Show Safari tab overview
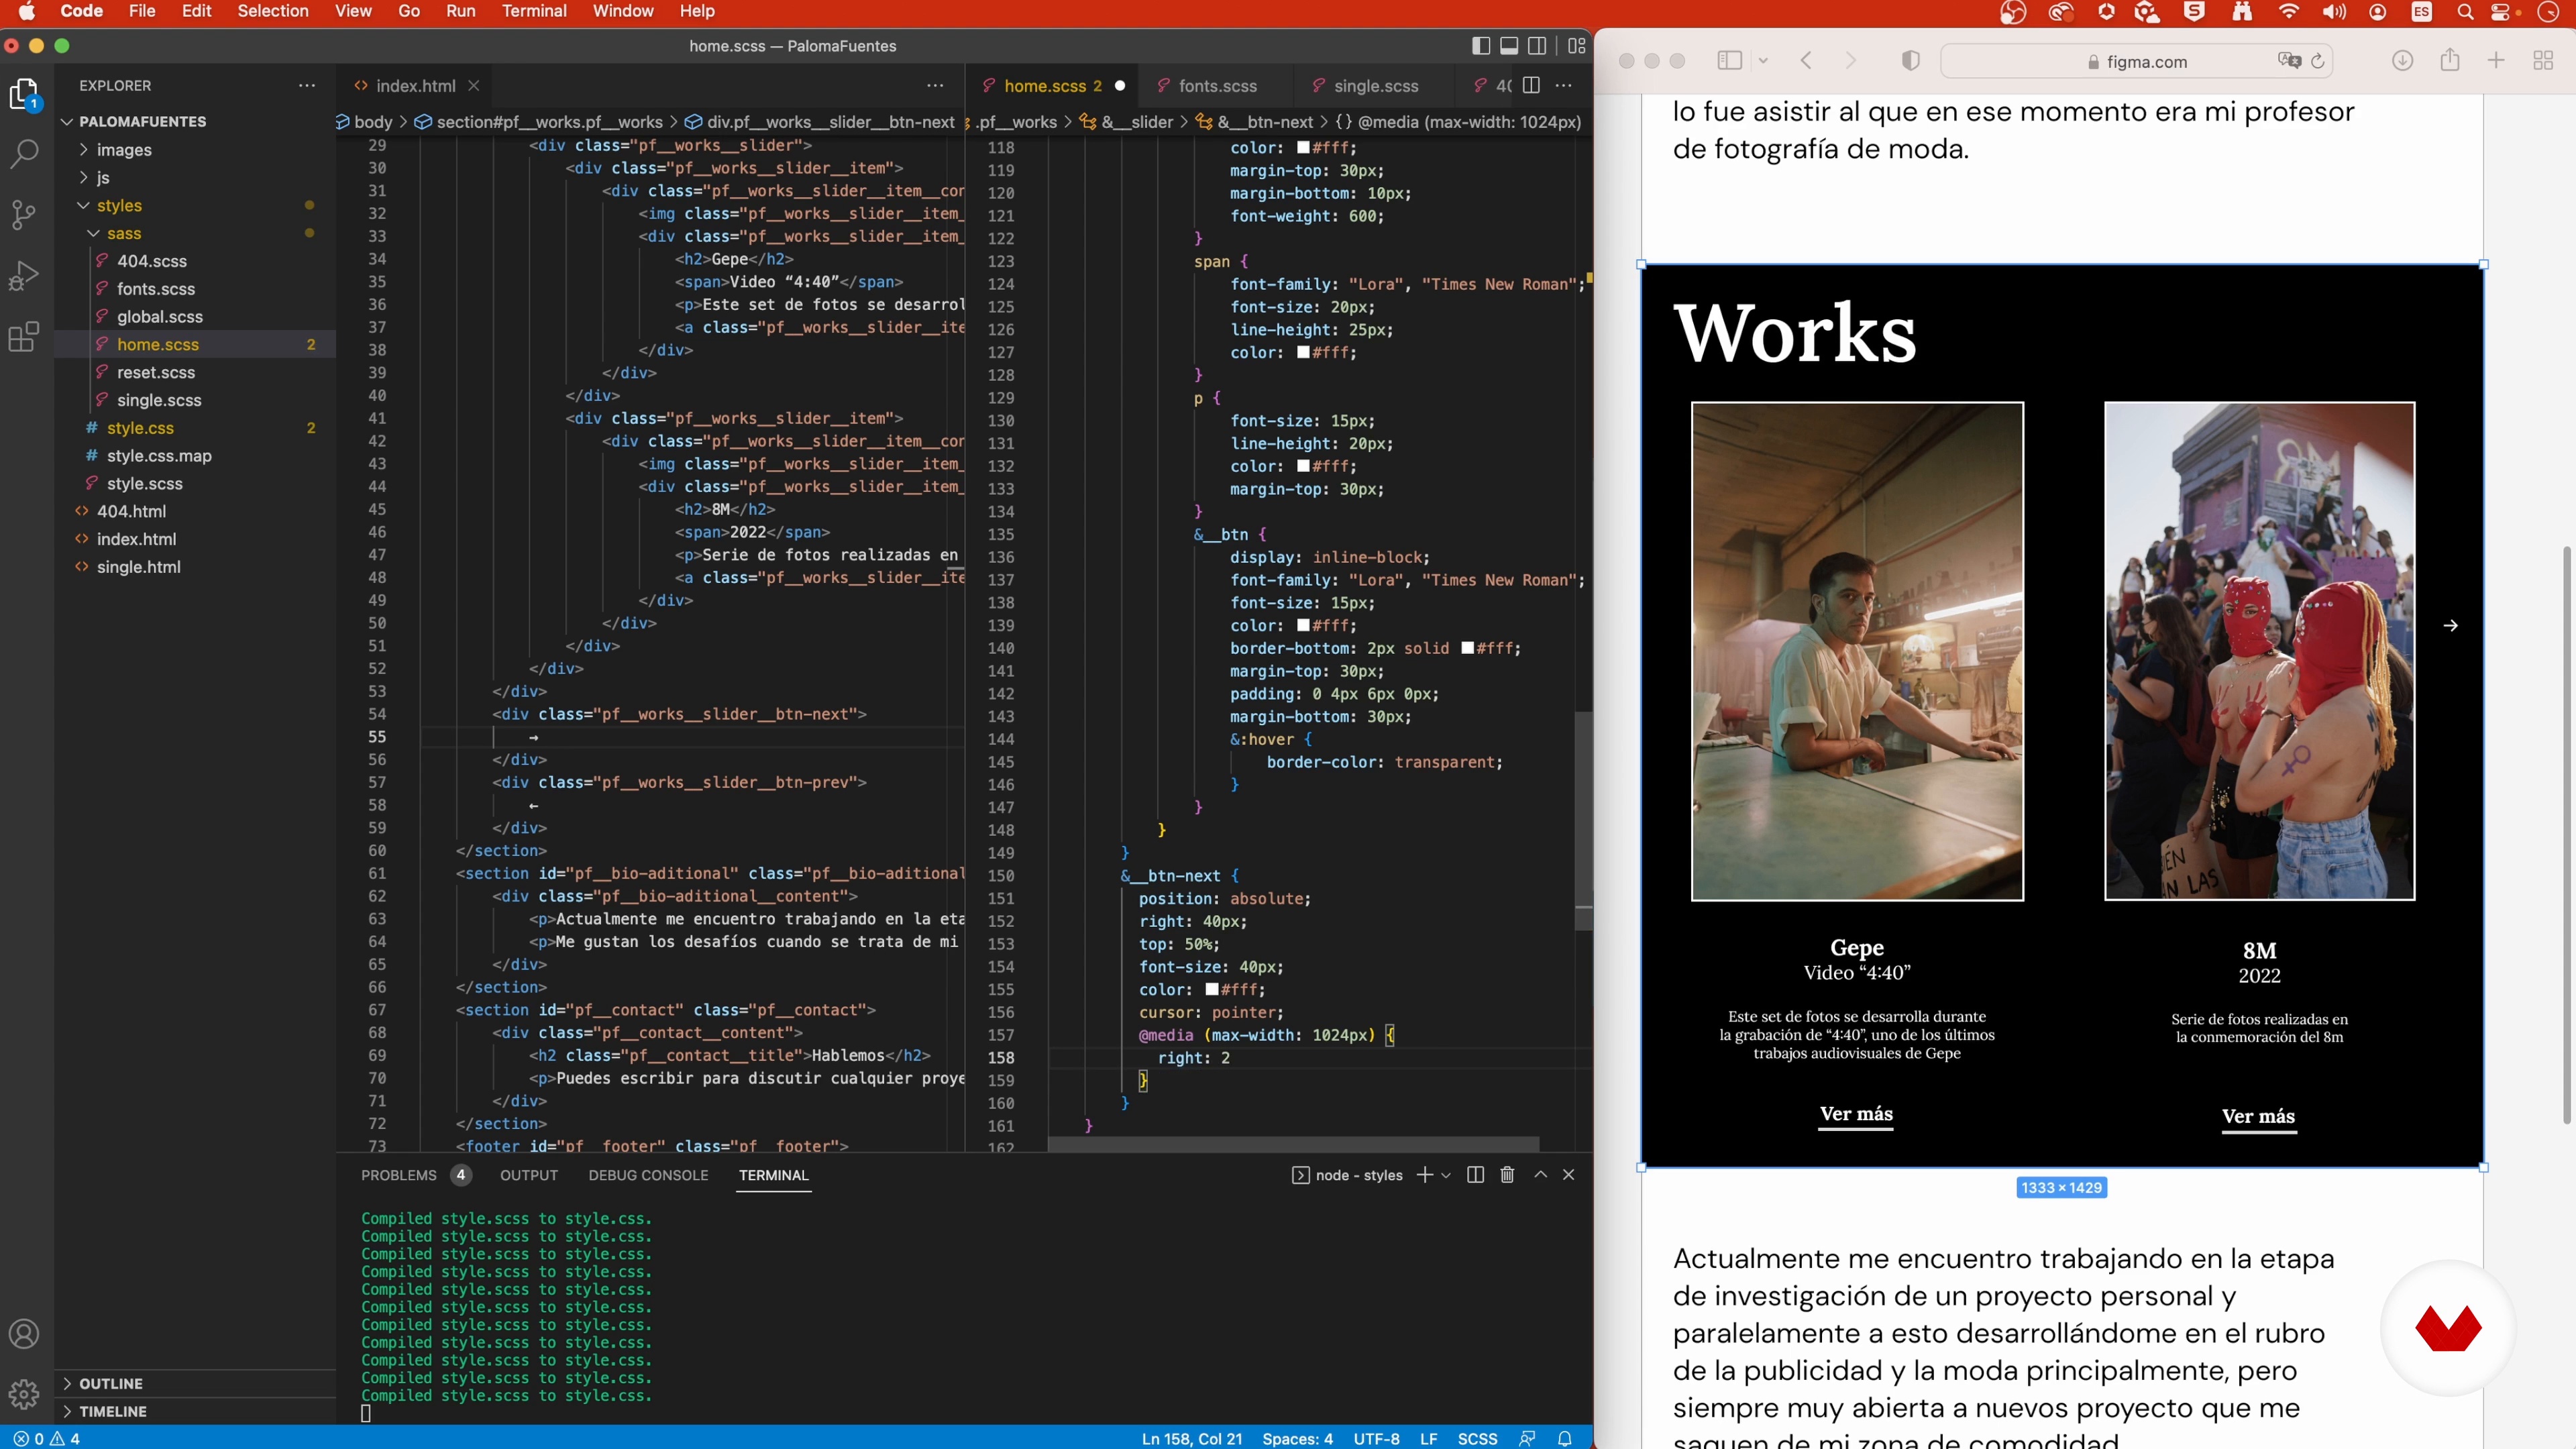This screenshot has width=2576, height=1449. pyautogui.click(x=2543, y=61)
